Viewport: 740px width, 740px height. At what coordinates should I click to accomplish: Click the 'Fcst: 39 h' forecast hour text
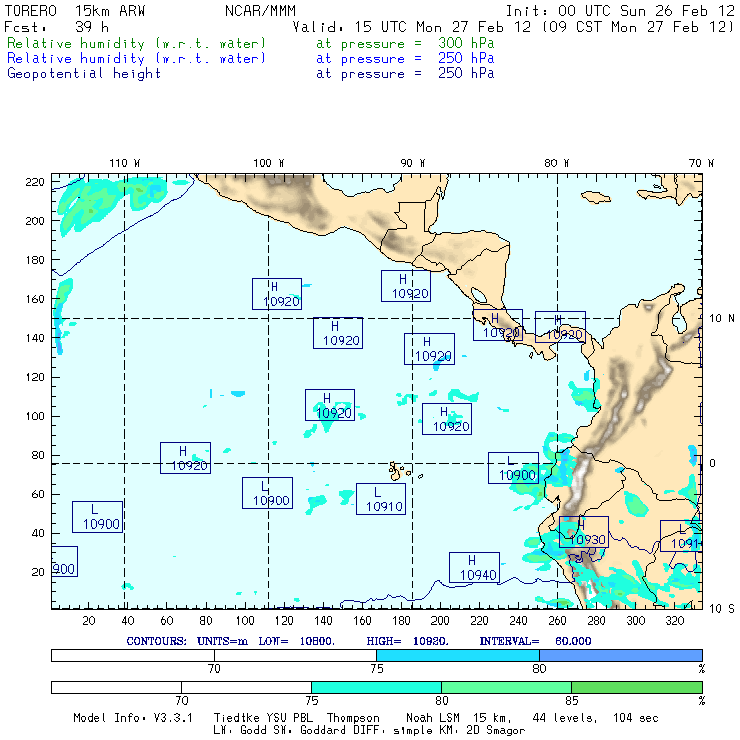56,27
